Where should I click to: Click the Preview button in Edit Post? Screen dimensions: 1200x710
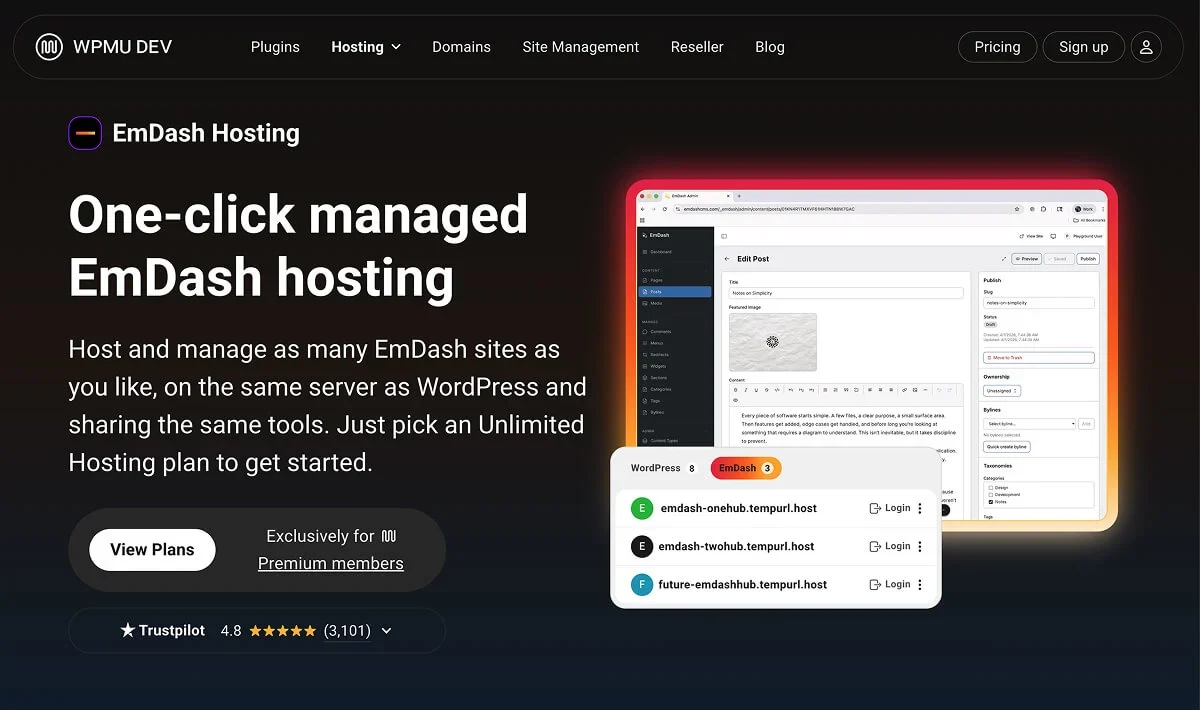coord(1027,259)
